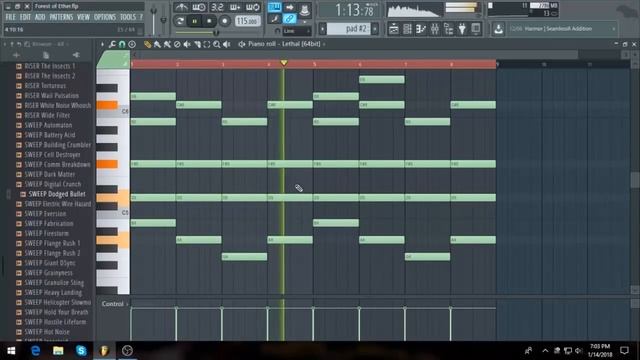Expand the hint bar arrow after Harmor

(613, 29)
